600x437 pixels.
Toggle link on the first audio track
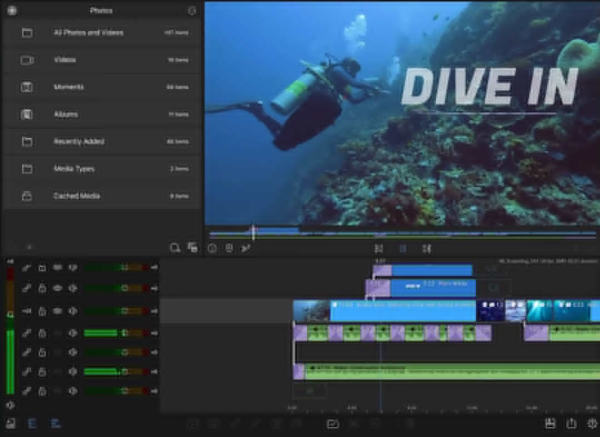pos(26,333)
